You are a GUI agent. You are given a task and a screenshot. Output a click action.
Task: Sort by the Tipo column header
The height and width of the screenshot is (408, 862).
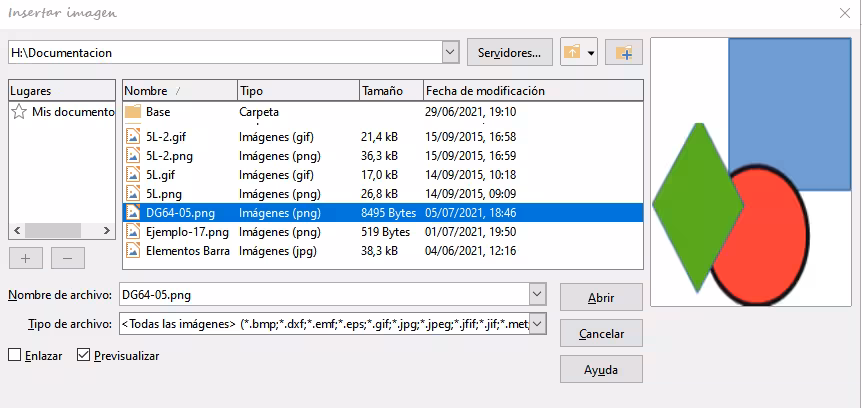click(298, 91)
